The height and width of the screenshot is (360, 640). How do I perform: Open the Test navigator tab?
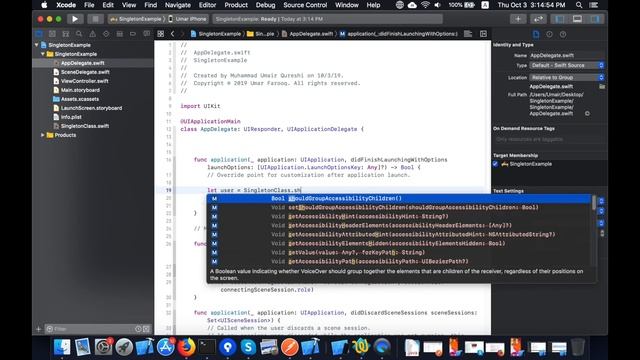pyautogui.click(x=106, y=34)
